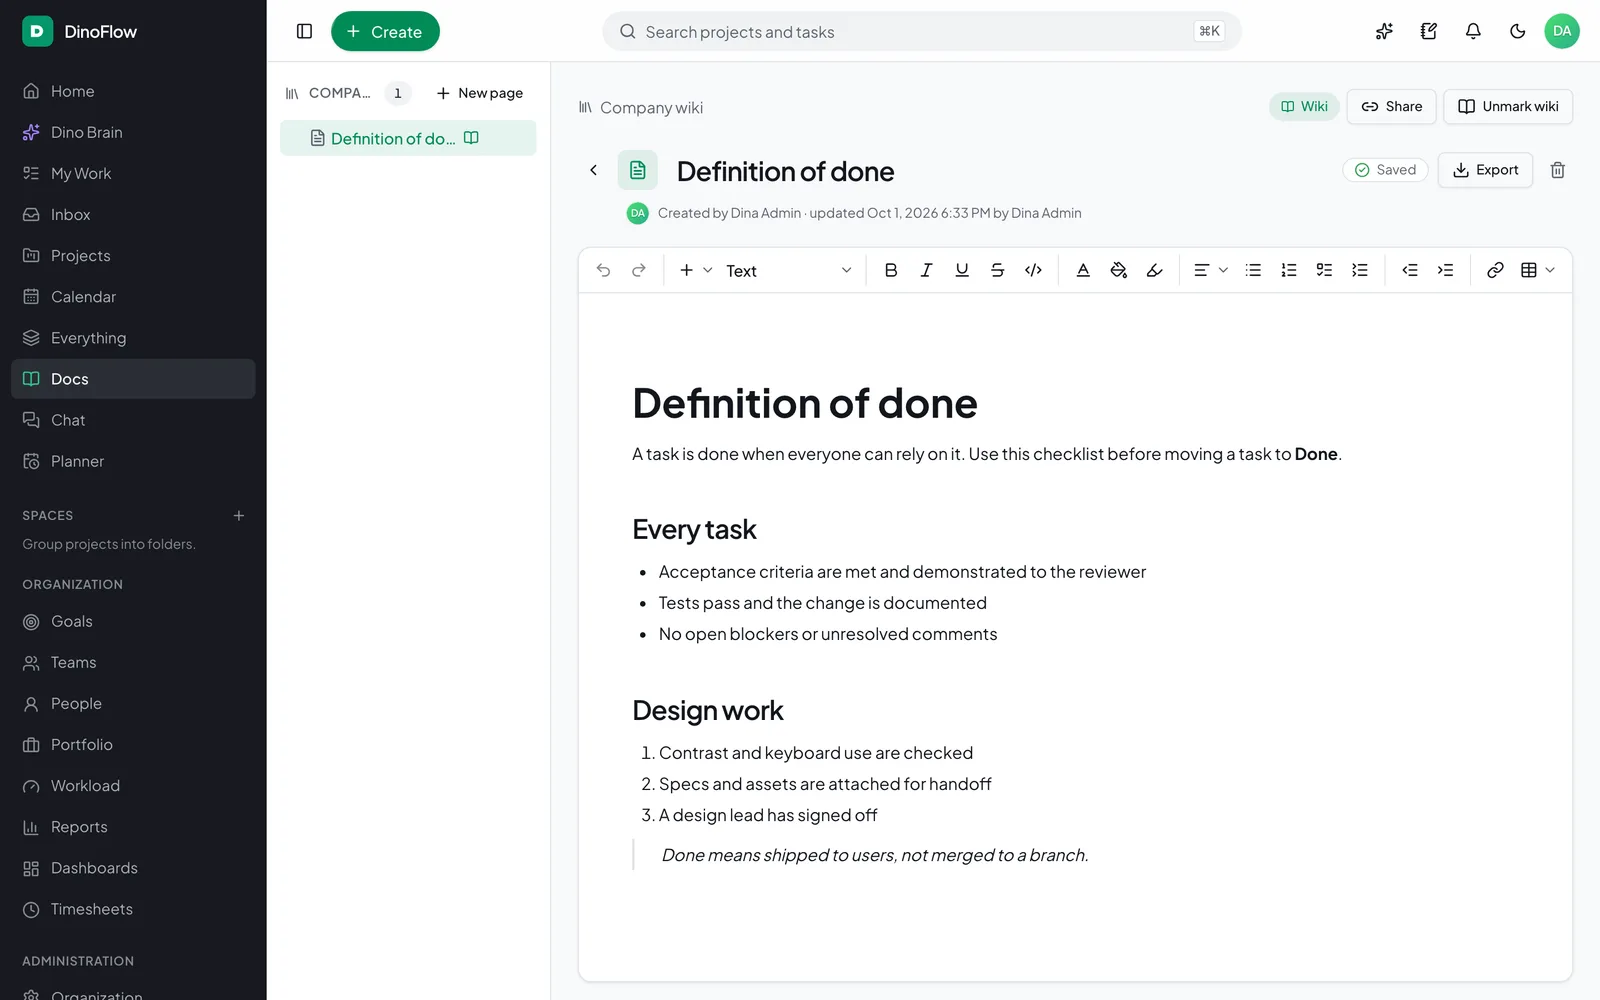Viewport: 1600px width, 1000px height.
Task: Toggle the Wiki badge on this doc
Action: pyautogui.click(x=1305, y=107)
